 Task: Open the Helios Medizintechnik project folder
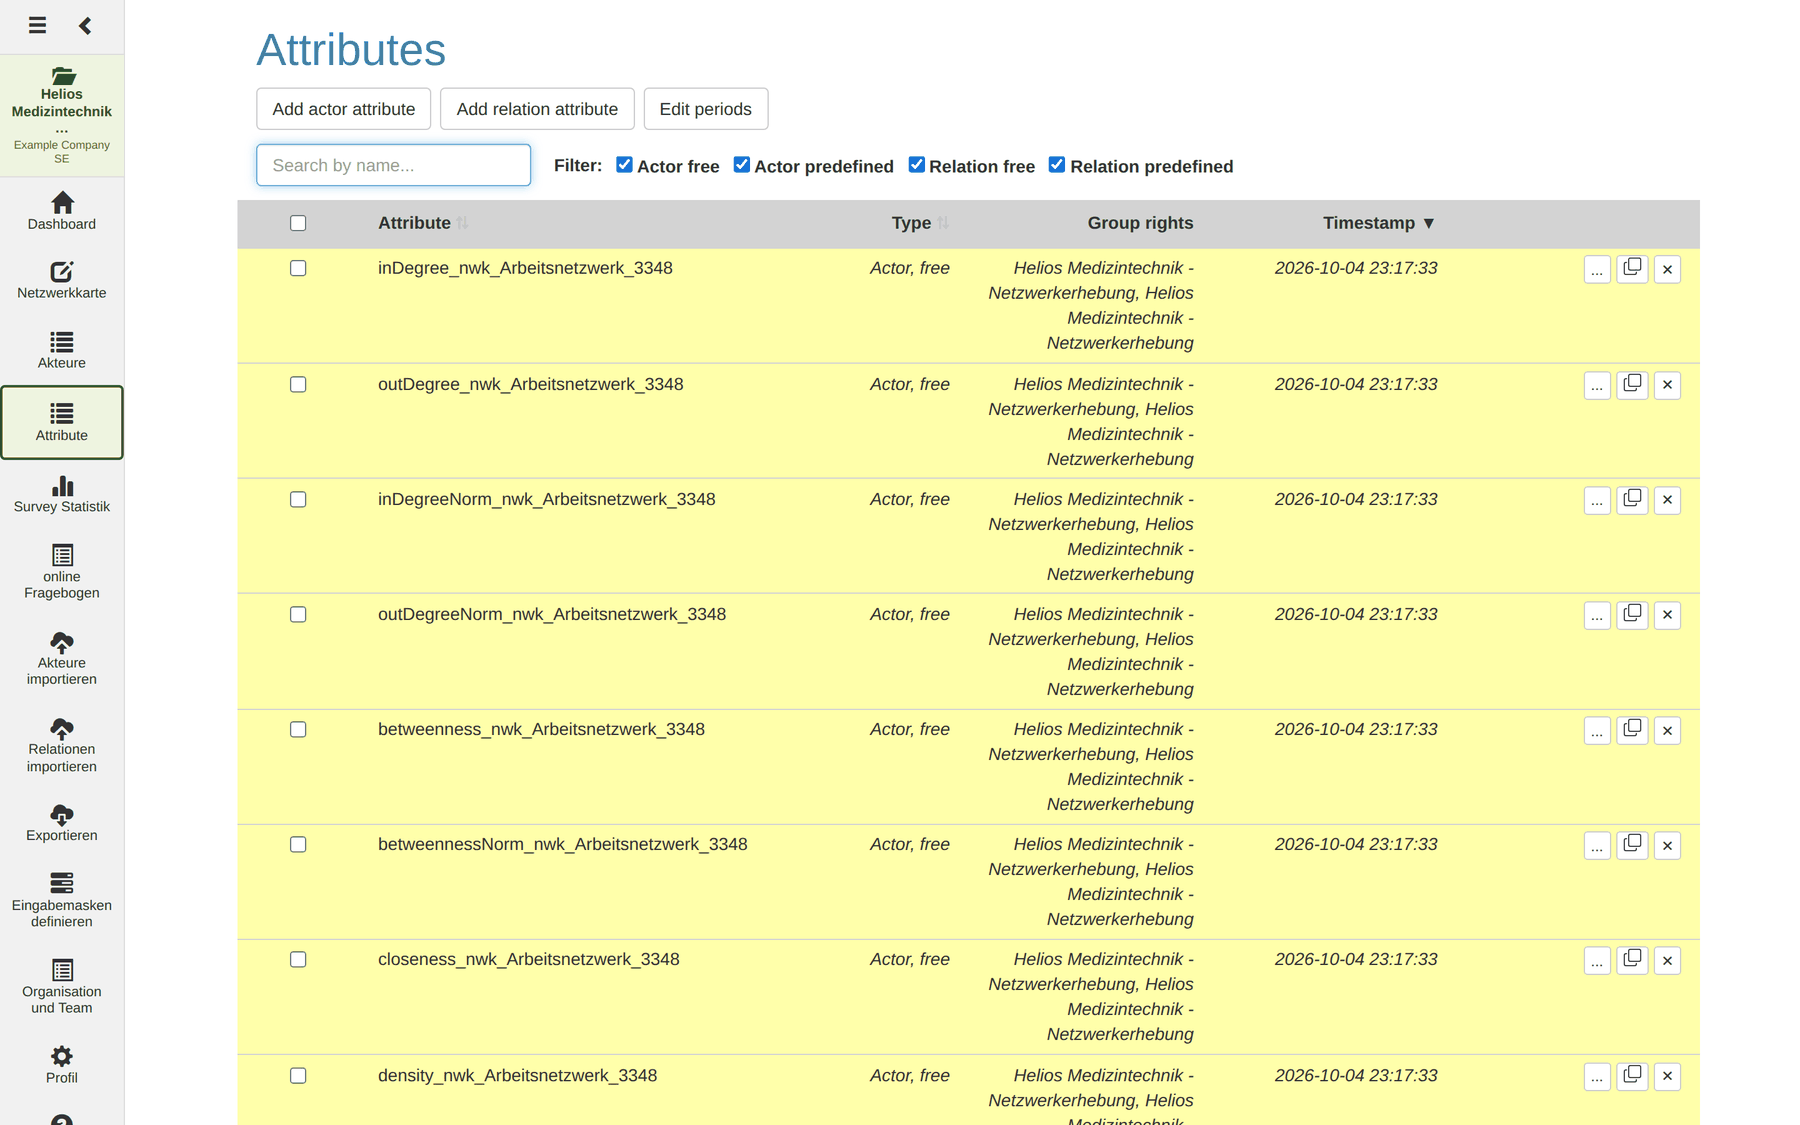click(x=62, y=115)
